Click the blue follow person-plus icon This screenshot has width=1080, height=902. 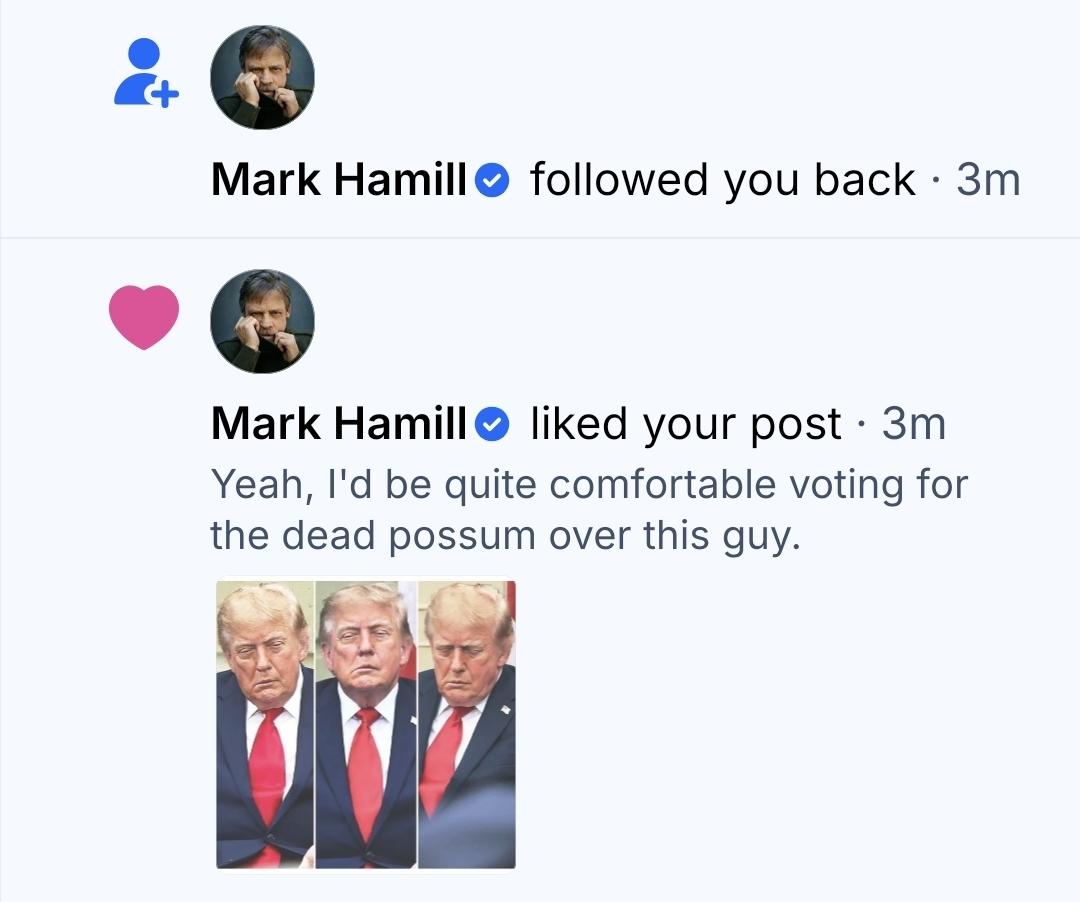coord(145,73)
